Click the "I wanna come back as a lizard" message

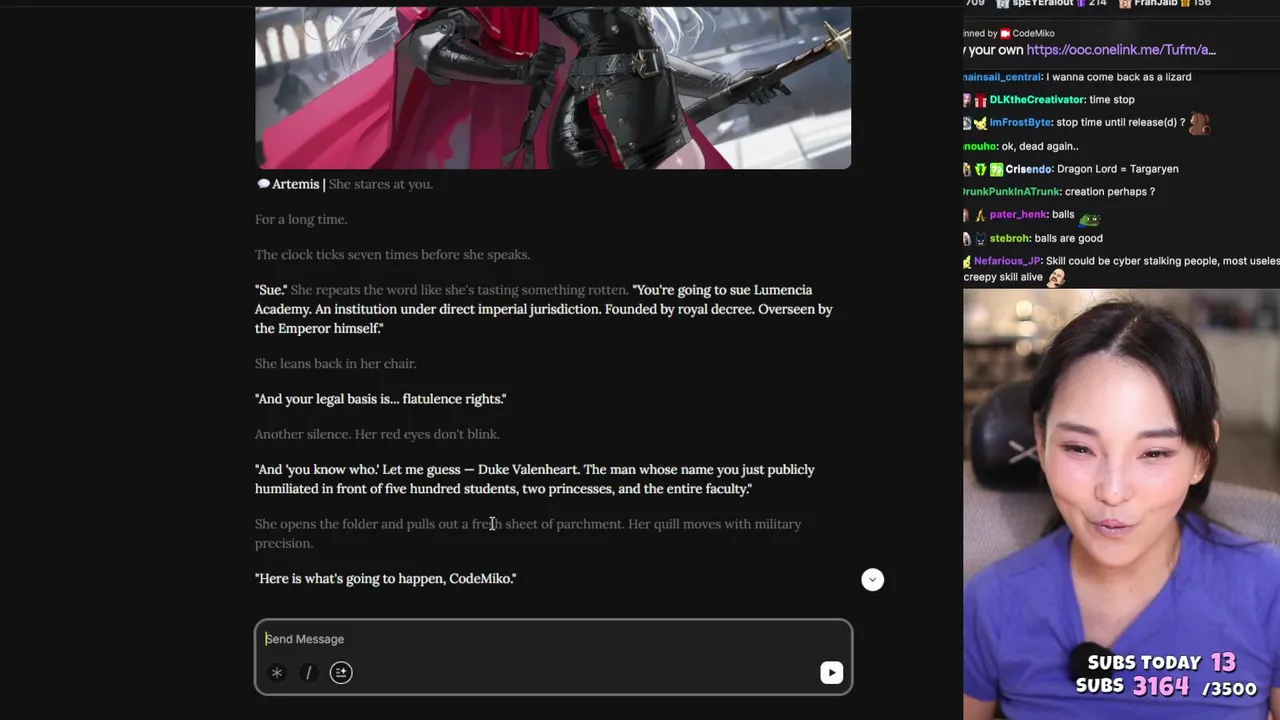1118,77
